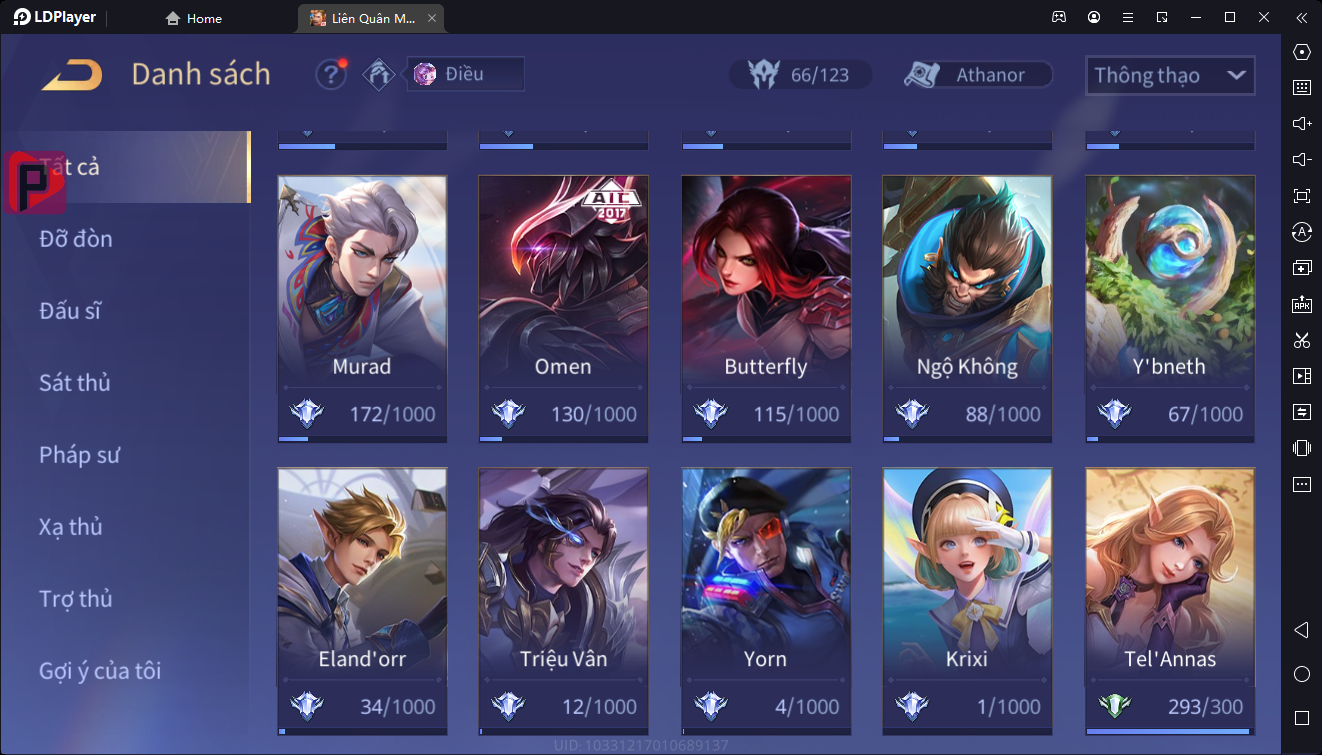The width and height of the screenshot is (1322, 755).
Task: Expand the Thông thạo dropdown
Action: [x=1170, y=75]
